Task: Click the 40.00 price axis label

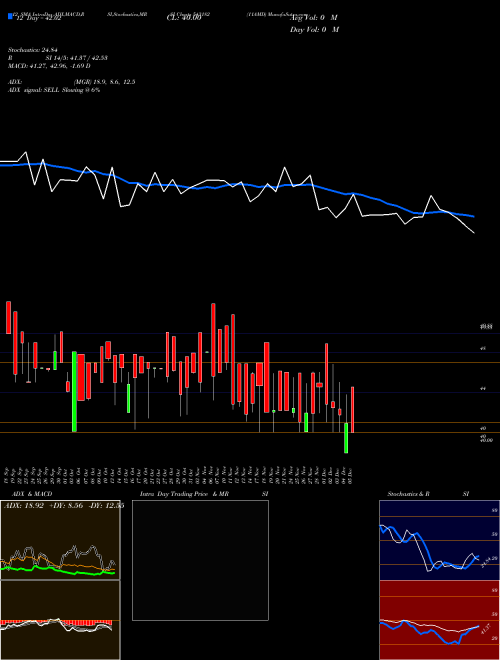Action: coord(486,440)
